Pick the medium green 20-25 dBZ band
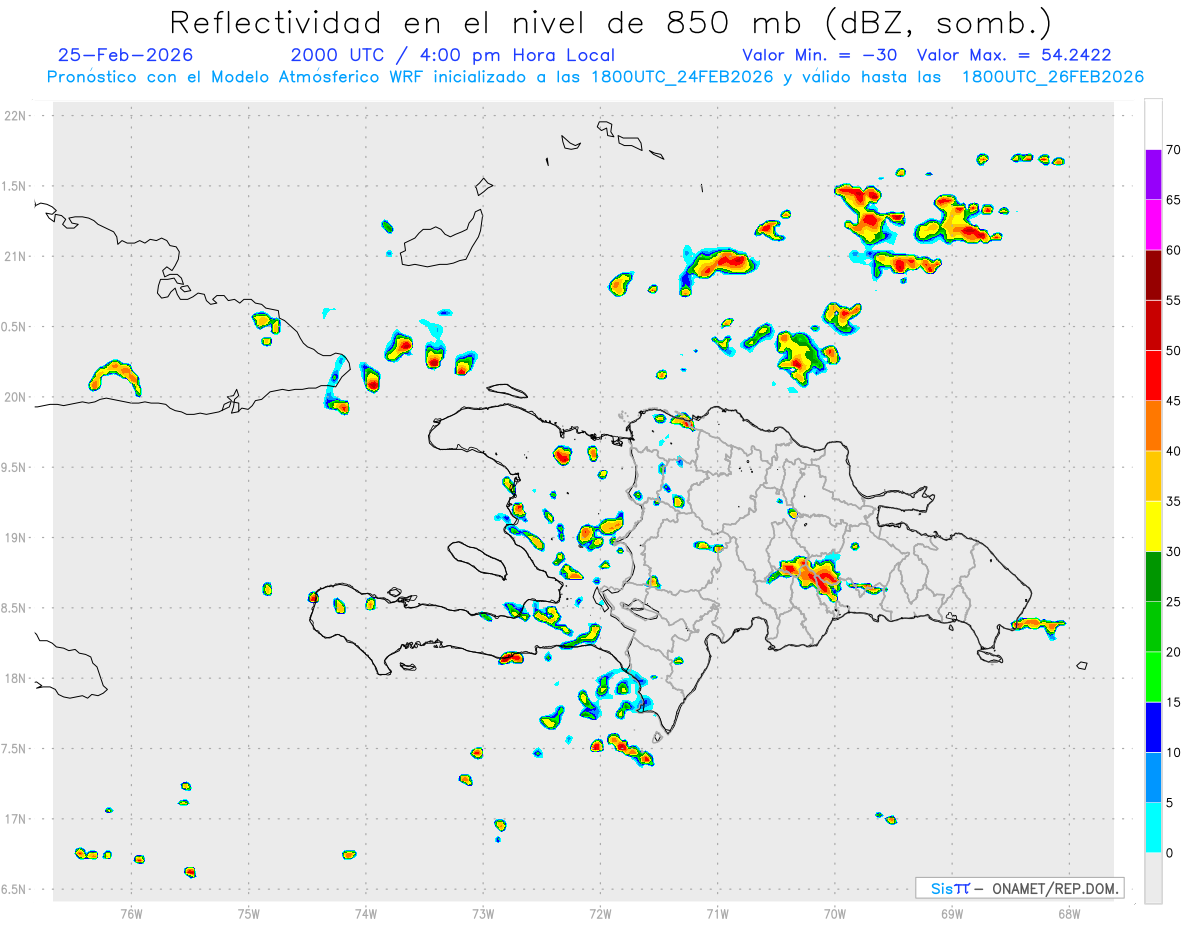The width and height of the screenshot is (1200, 927). click(x=1153, y=627)
